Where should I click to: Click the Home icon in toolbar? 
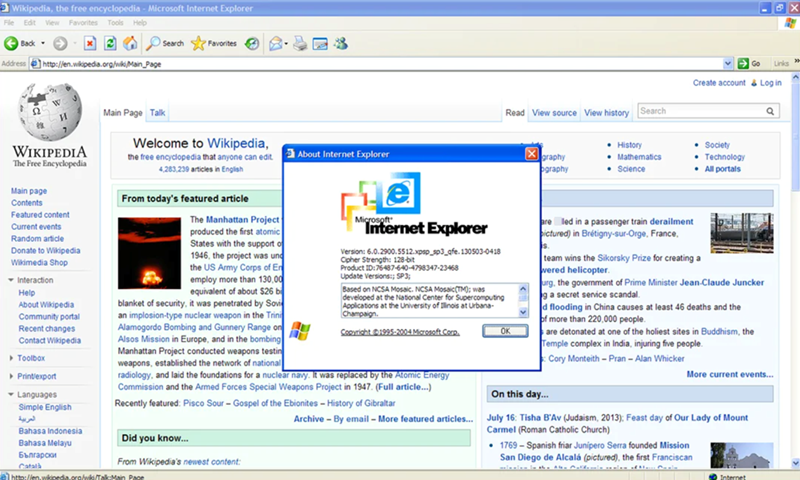coord(130,43)
